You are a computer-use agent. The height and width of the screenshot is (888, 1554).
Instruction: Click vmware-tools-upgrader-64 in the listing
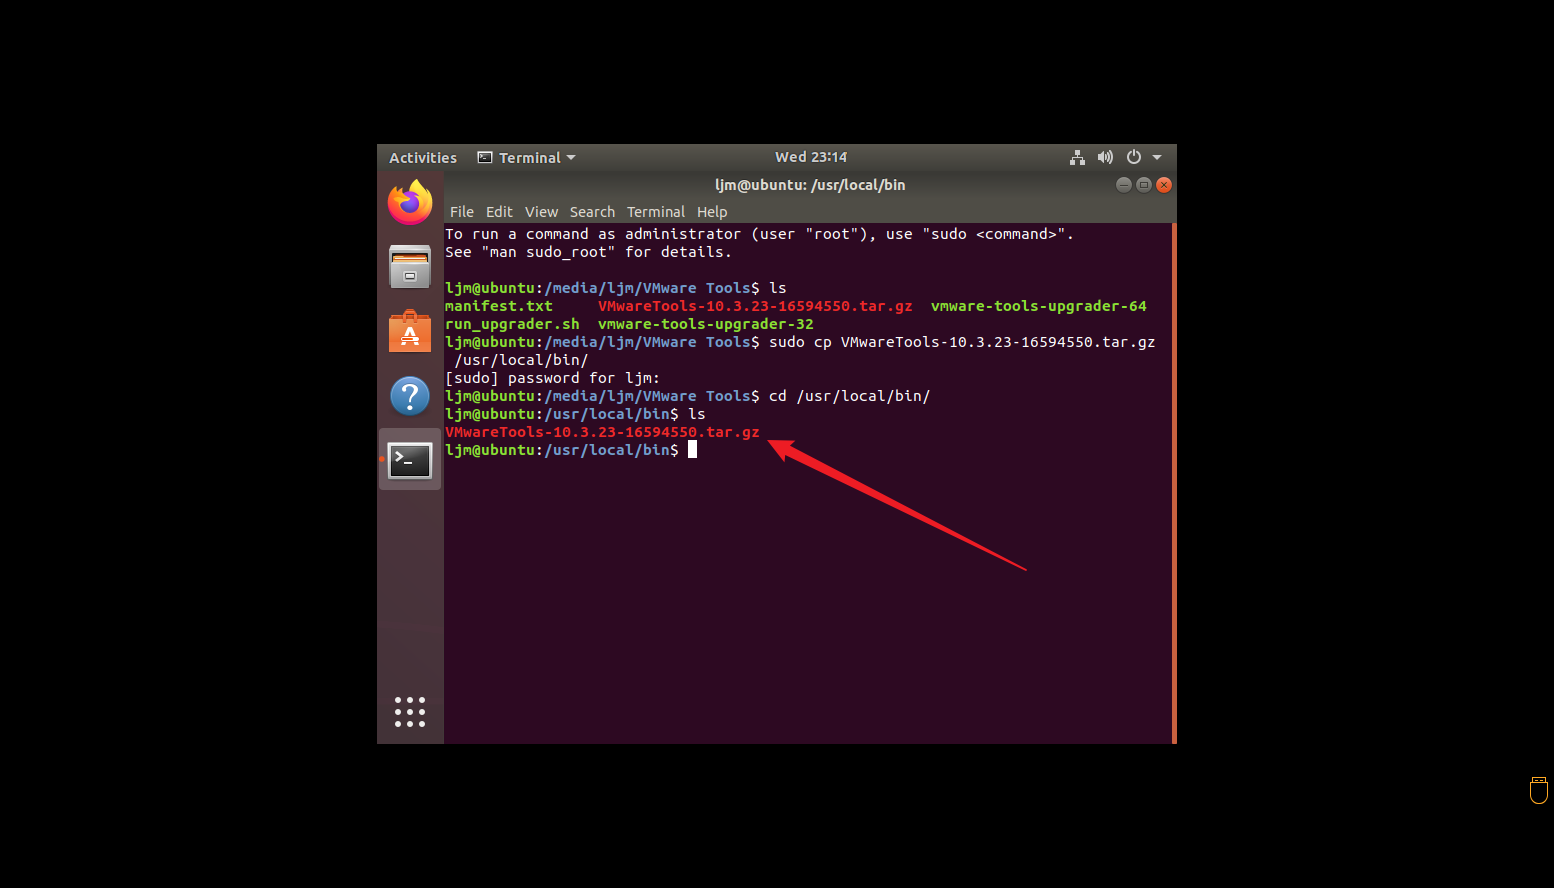[1039, 306]
